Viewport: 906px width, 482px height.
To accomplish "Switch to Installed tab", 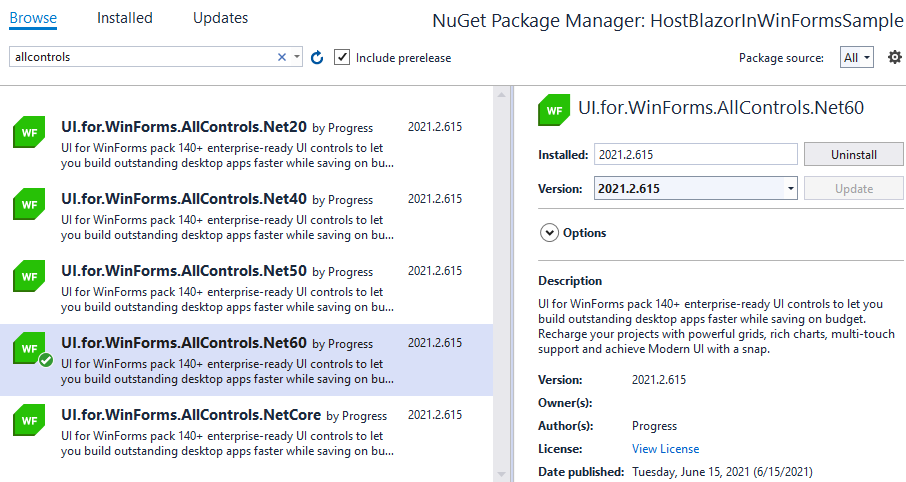I will [x=125, y=18].
